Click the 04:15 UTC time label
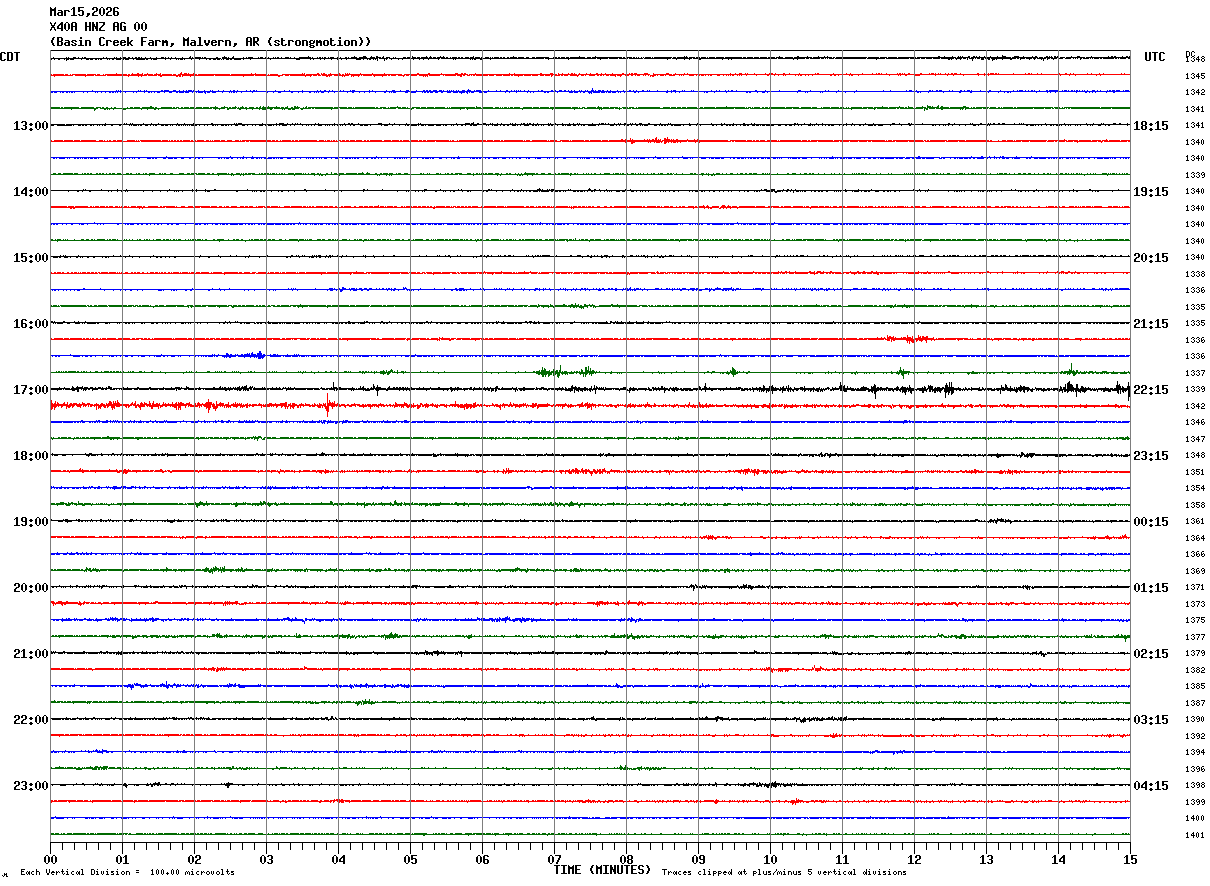Viewport: 1210px width, 886px height. (x=1151, y=786)
